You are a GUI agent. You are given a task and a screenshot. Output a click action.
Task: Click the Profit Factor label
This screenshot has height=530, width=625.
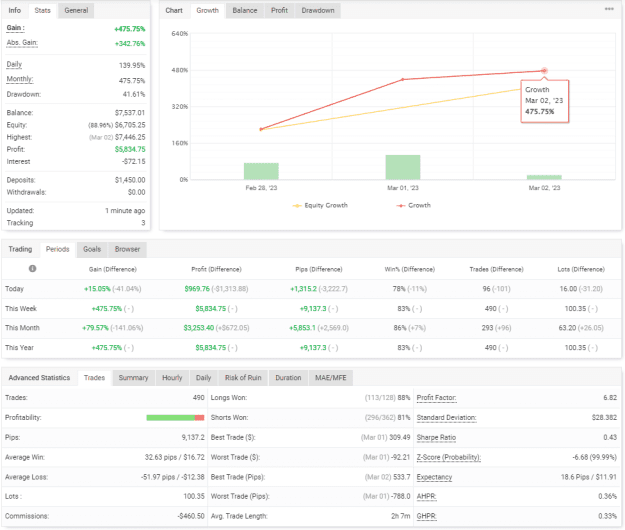point(436,398)
